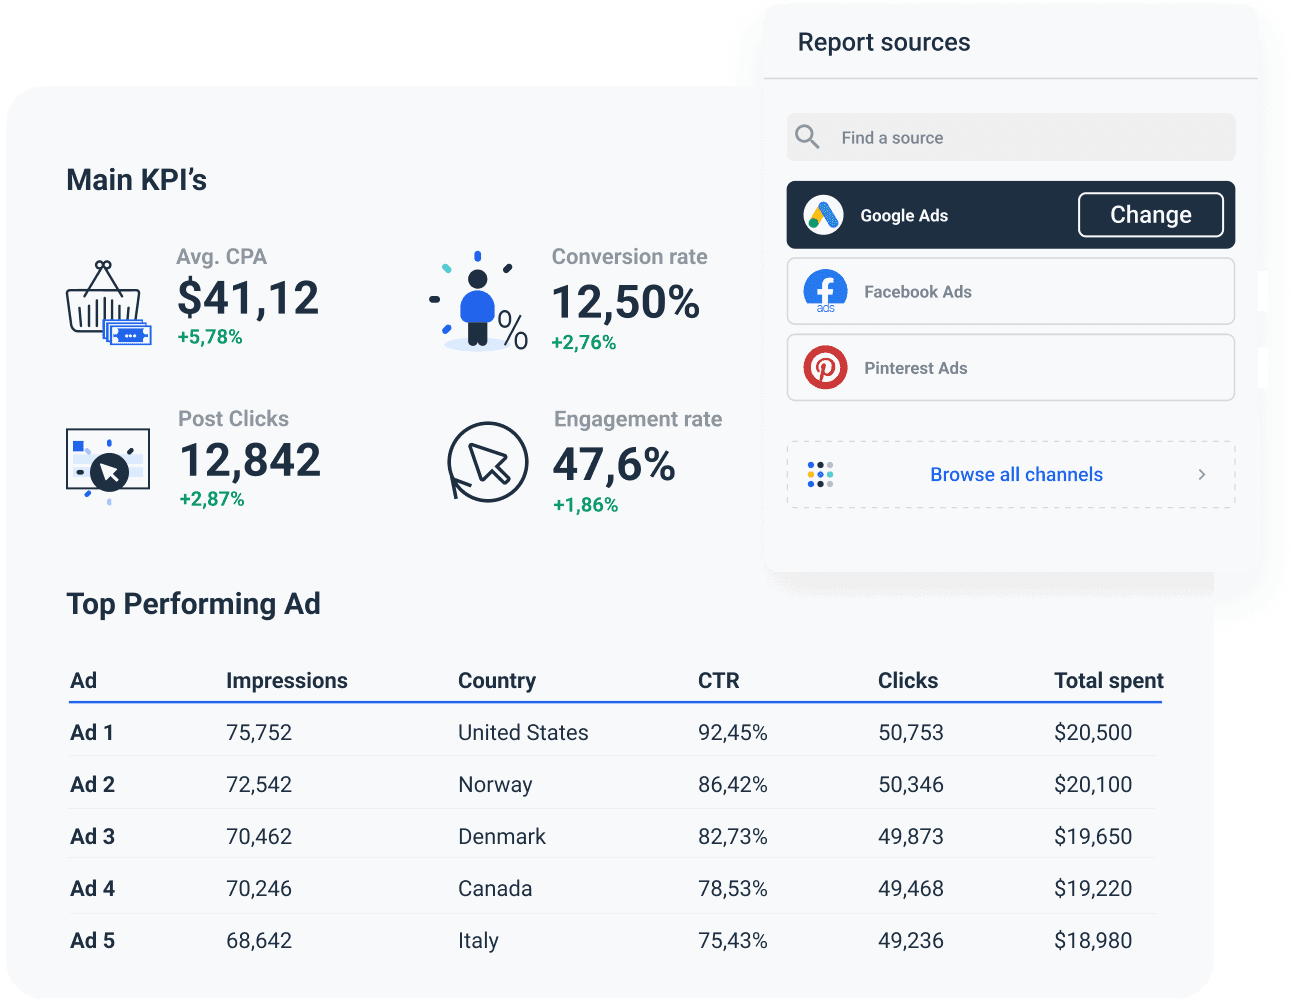Select the Conversion rate person icon

click(x=480, y=298)
